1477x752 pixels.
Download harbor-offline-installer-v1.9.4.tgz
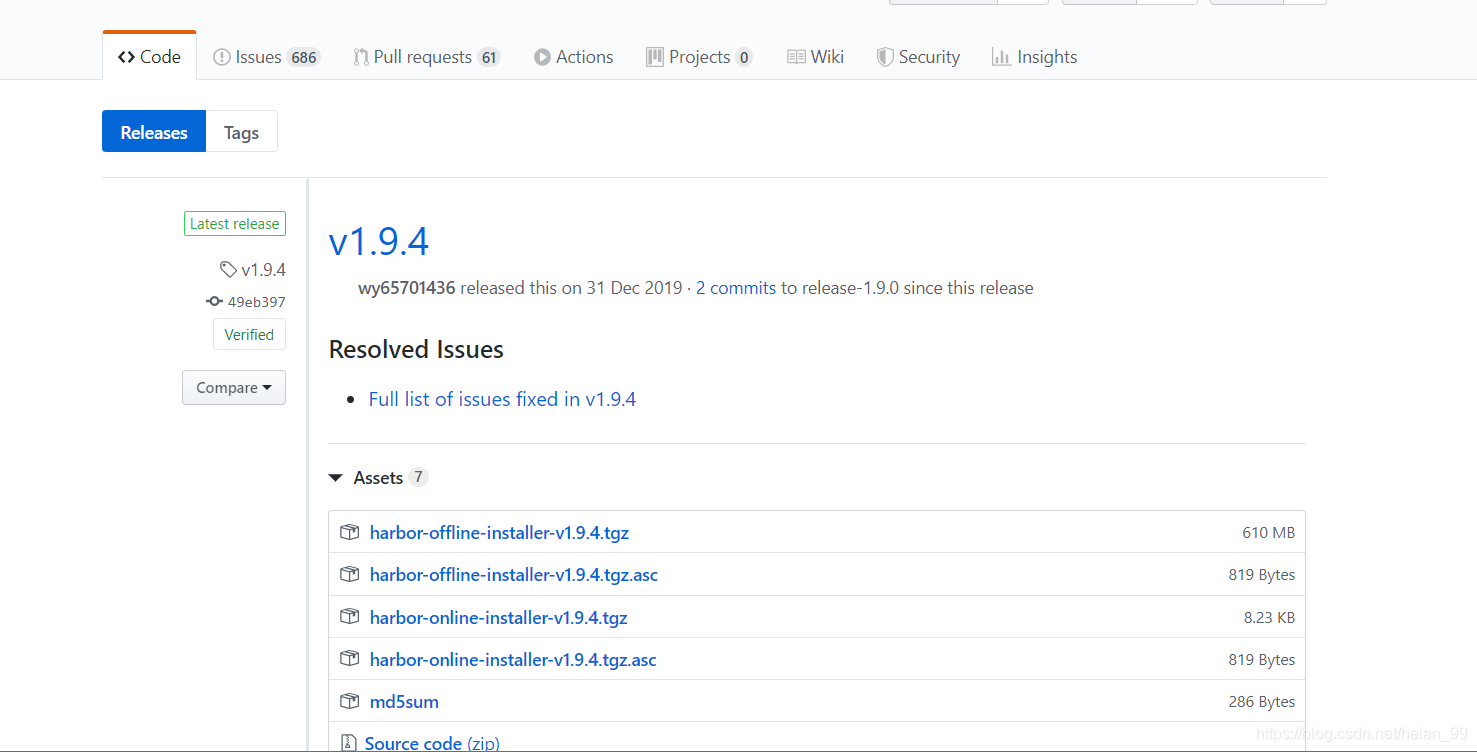pos(499,533)
